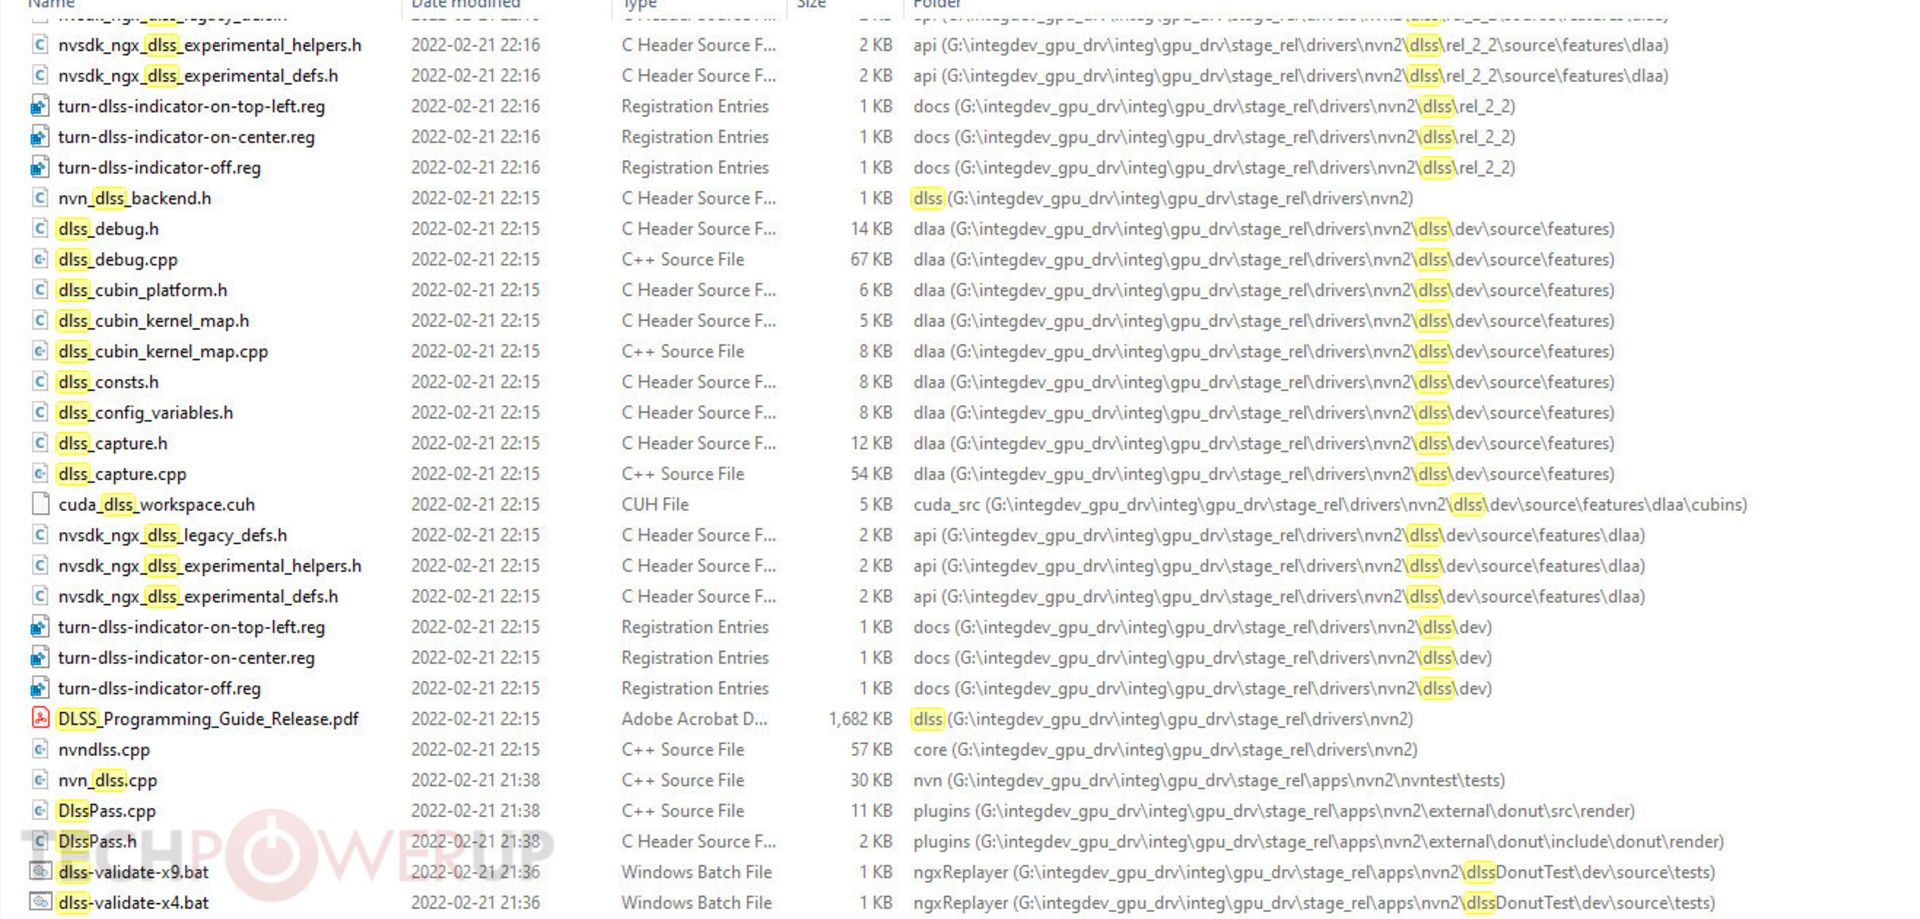The width and height of the screenshot is (1920, 919).
Task: Click the icon next to dlss_cubin_platform.h
Action: [40, 290]
